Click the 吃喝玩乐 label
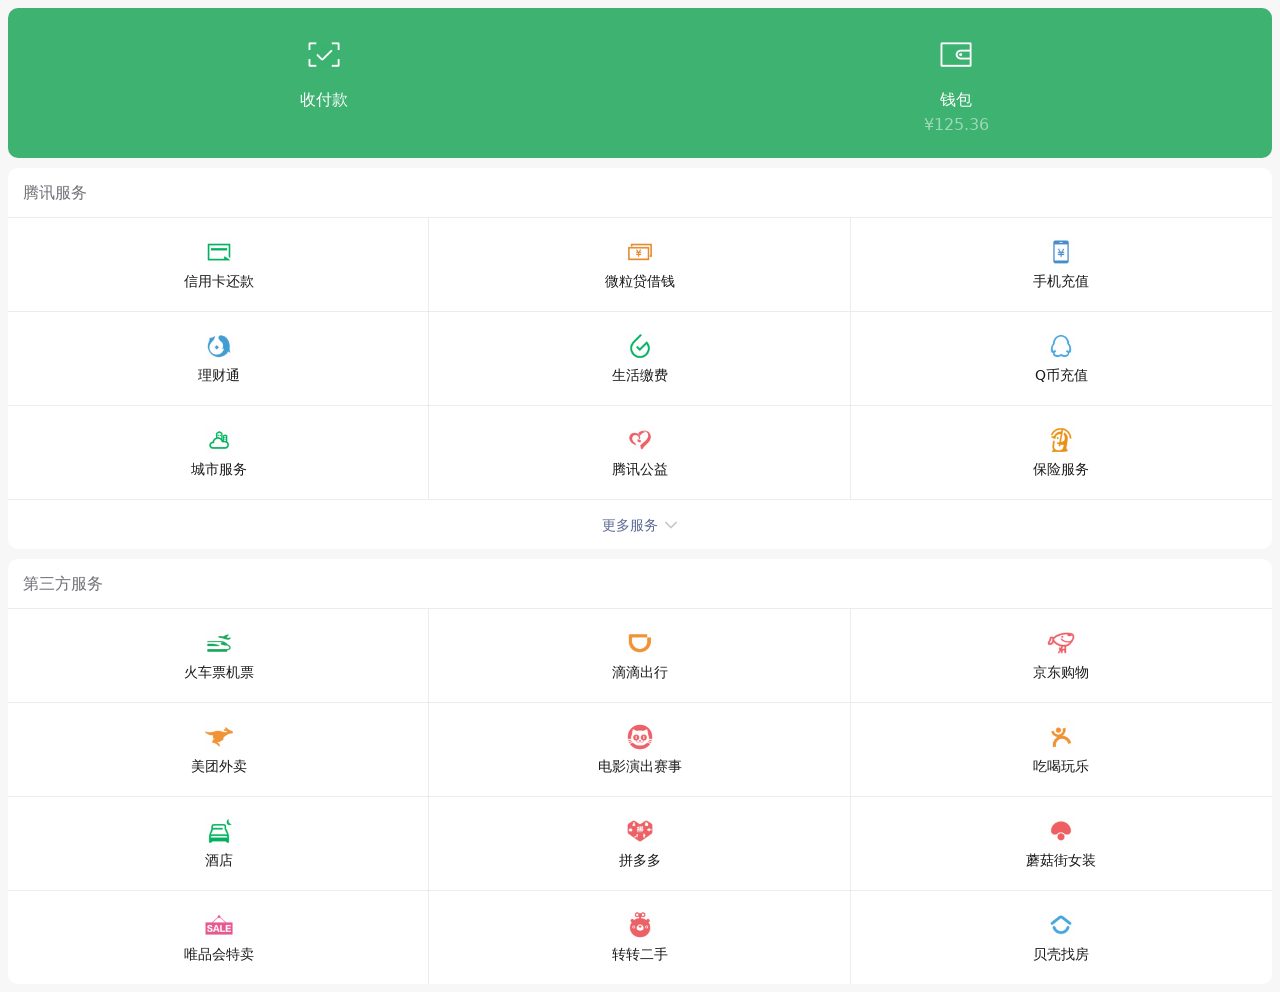The image size is (1280, 992). coord(1061,767)
